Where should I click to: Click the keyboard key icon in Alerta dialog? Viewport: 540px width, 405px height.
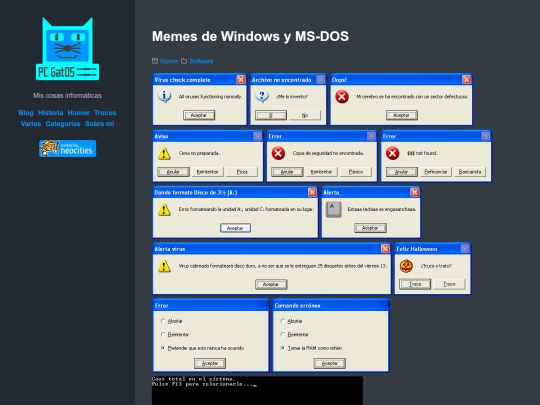pyautogui.click(x=333, y=209)
